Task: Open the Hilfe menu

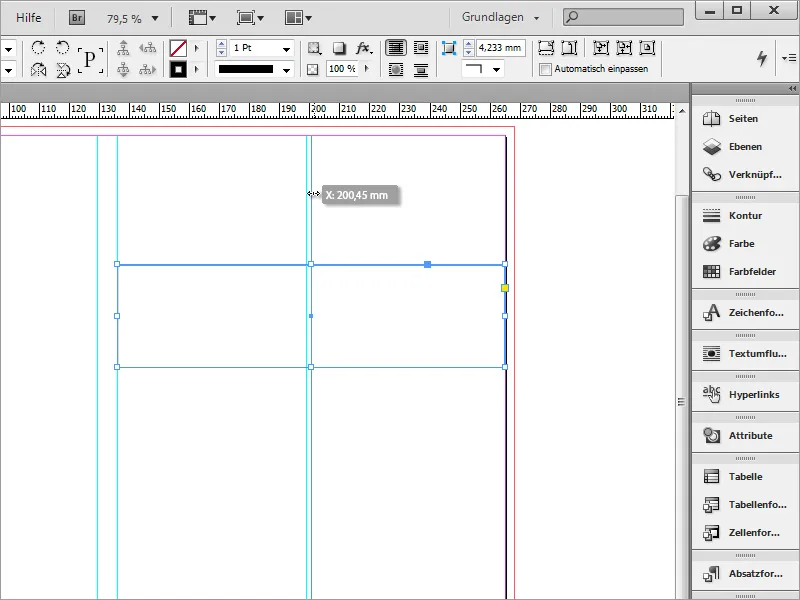Action: click(x=29, y=18)
